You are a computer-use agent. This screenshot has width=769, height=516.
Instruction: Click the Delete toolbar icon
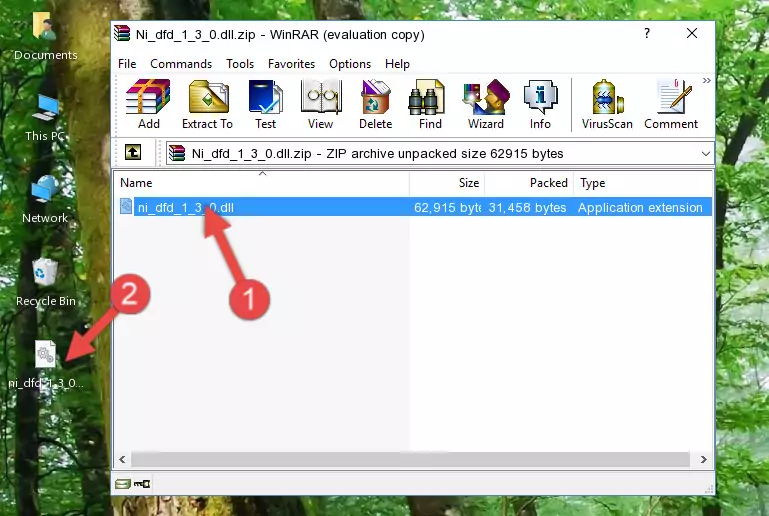pos(376,104)
